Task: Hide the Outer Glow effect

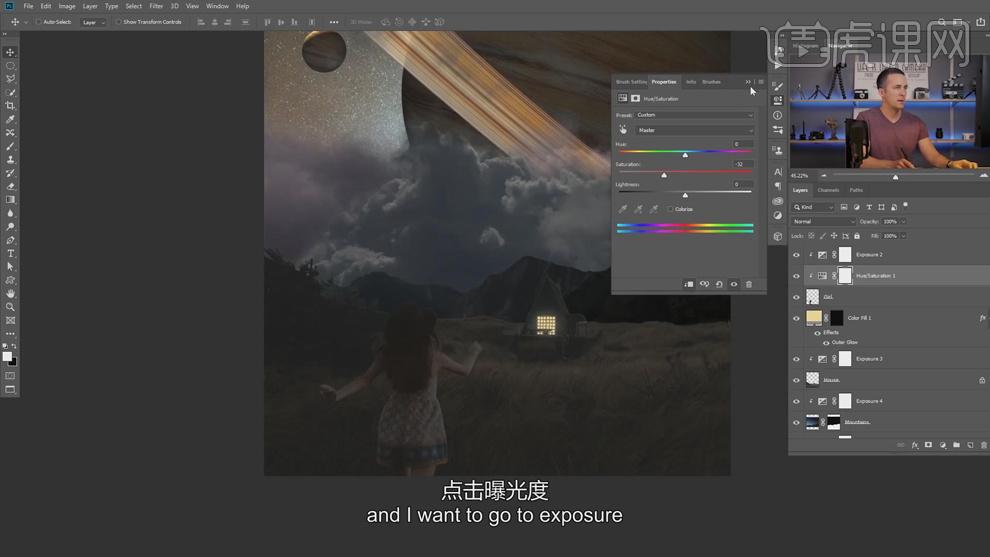Action: pos(826,343)
